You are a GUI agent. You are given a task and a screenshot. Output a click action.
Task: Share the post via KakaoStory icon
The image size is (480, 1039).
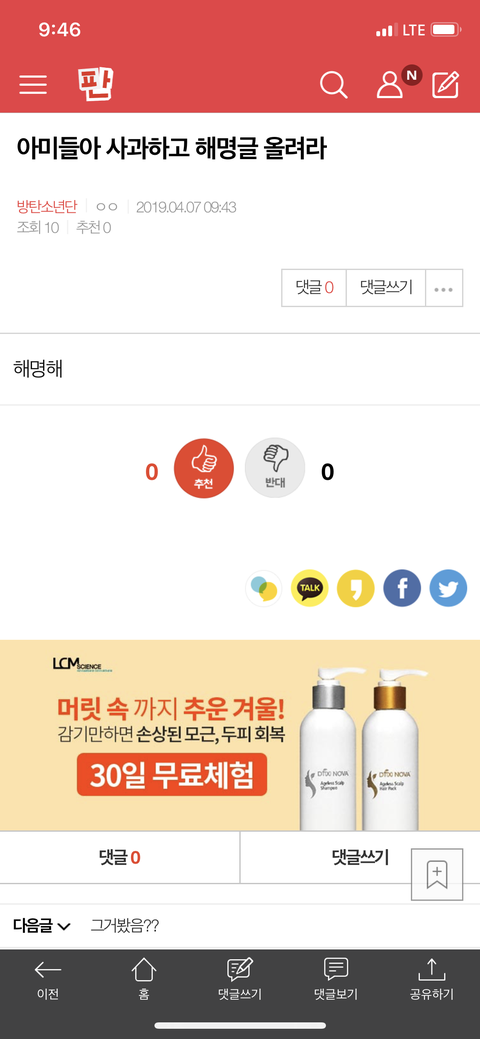[x=356, y=588]
